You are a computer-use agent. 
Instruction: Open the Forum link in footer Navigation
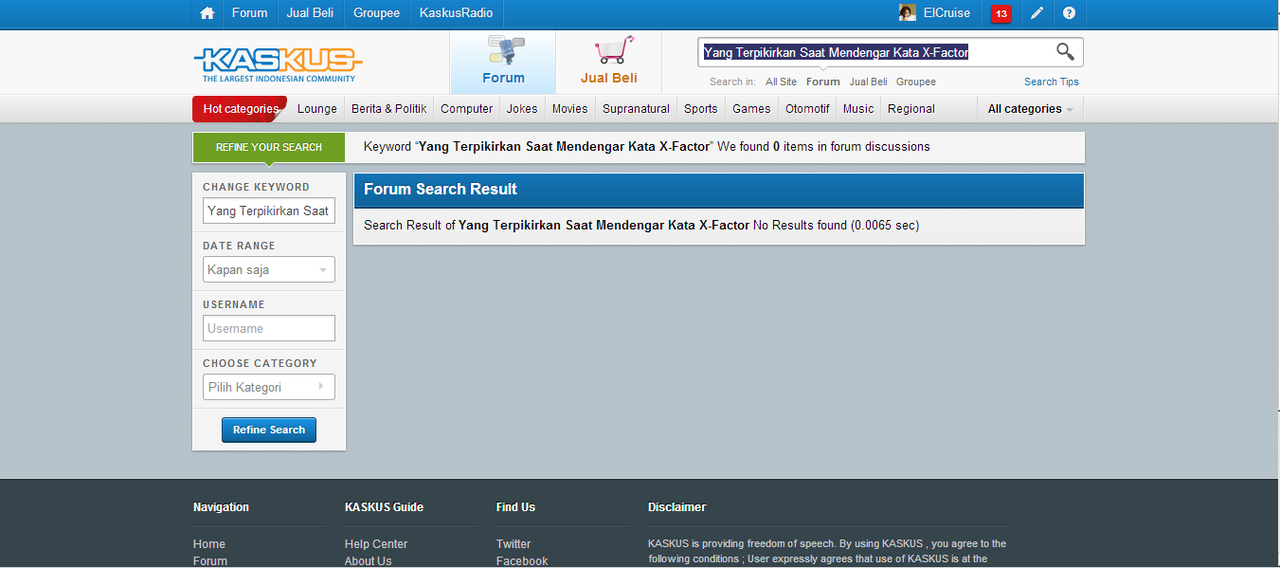click(x=210, y=561)
